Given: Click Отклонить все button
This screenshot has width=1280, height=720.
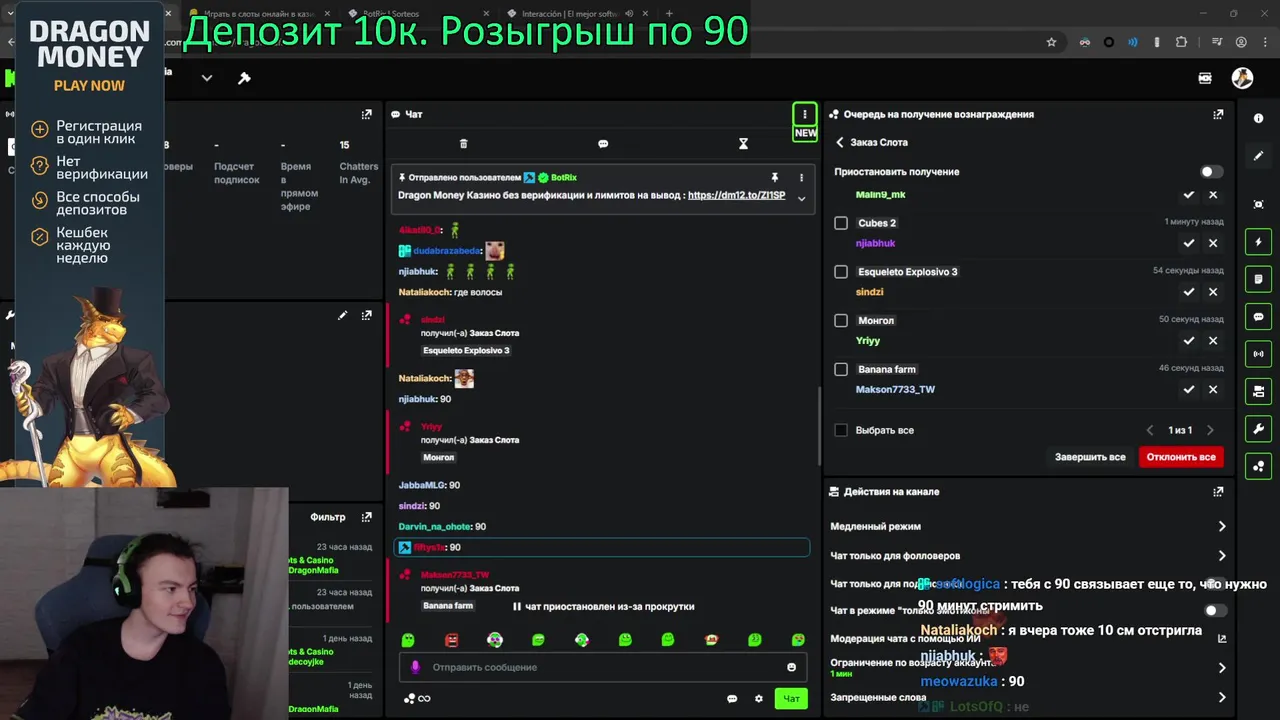Looking at the screenshot, I should click(x=1181, y=457).
